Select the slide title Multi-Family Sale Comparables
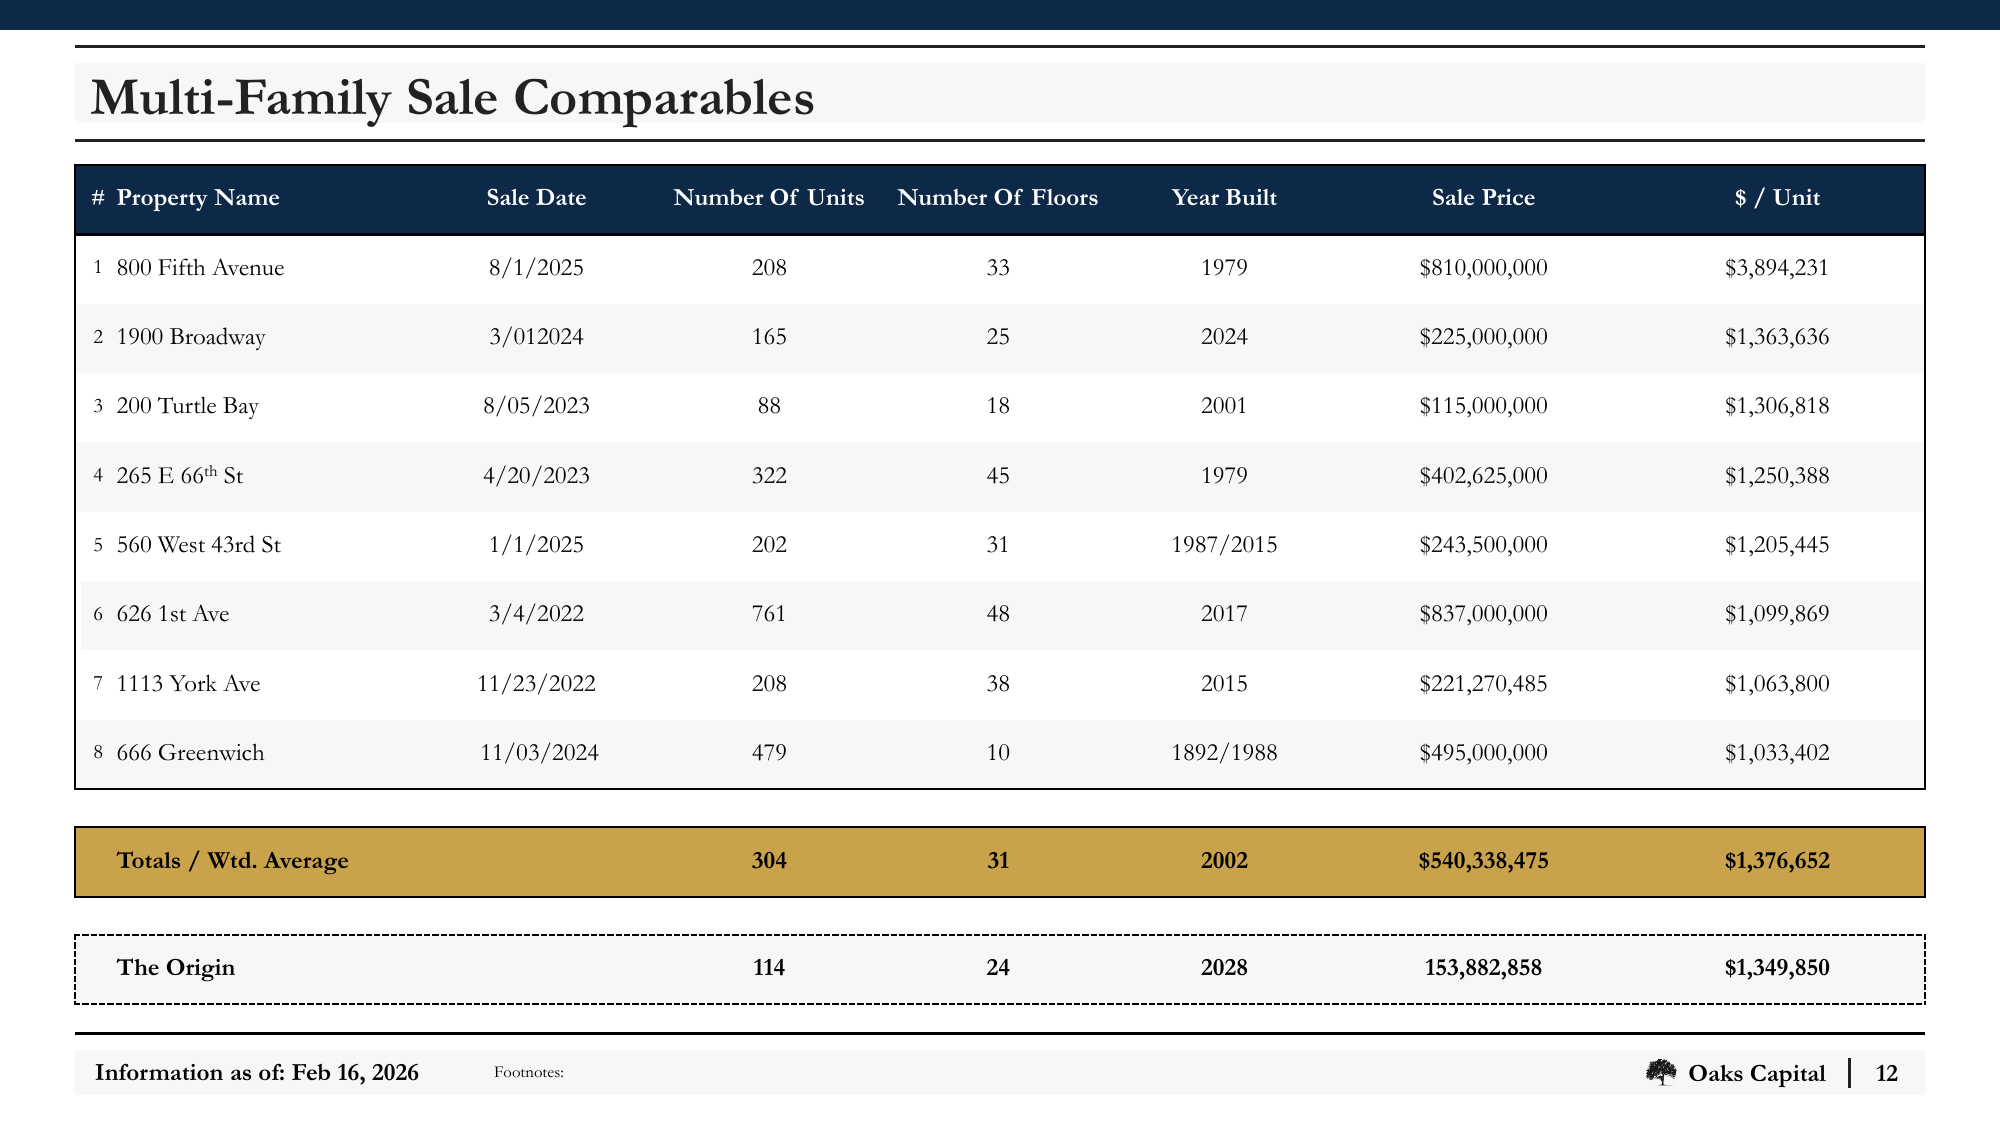Image resolution: width=2000 pixels, height=1125 pixels. tap(452, 99)
